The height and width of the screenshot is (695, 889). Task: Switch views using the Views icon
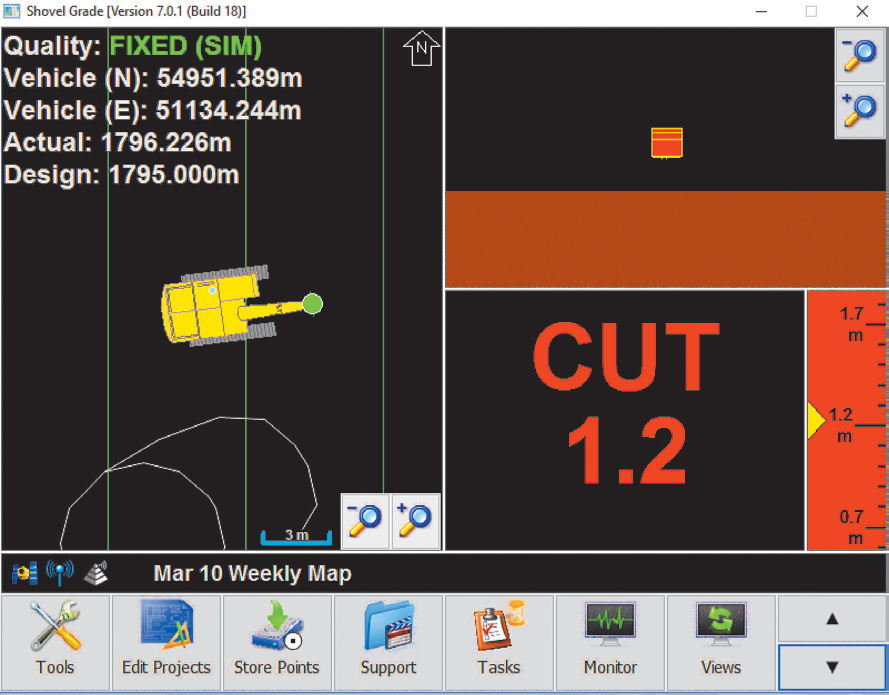pos(721,640)
